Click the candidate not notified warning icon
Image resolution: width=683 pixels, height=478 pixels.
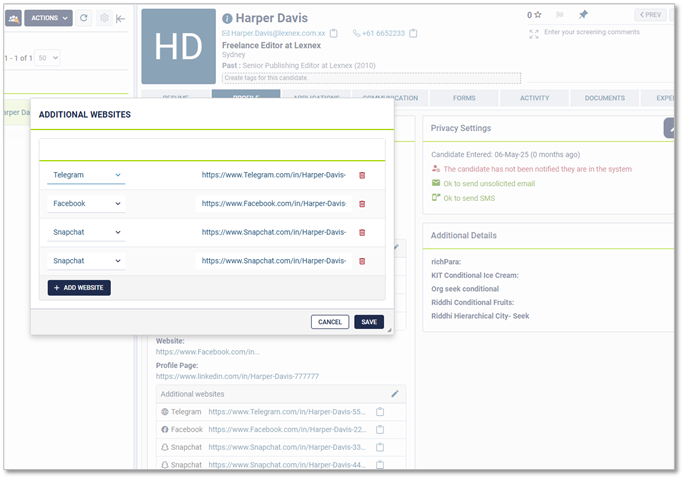click(436, 169)
